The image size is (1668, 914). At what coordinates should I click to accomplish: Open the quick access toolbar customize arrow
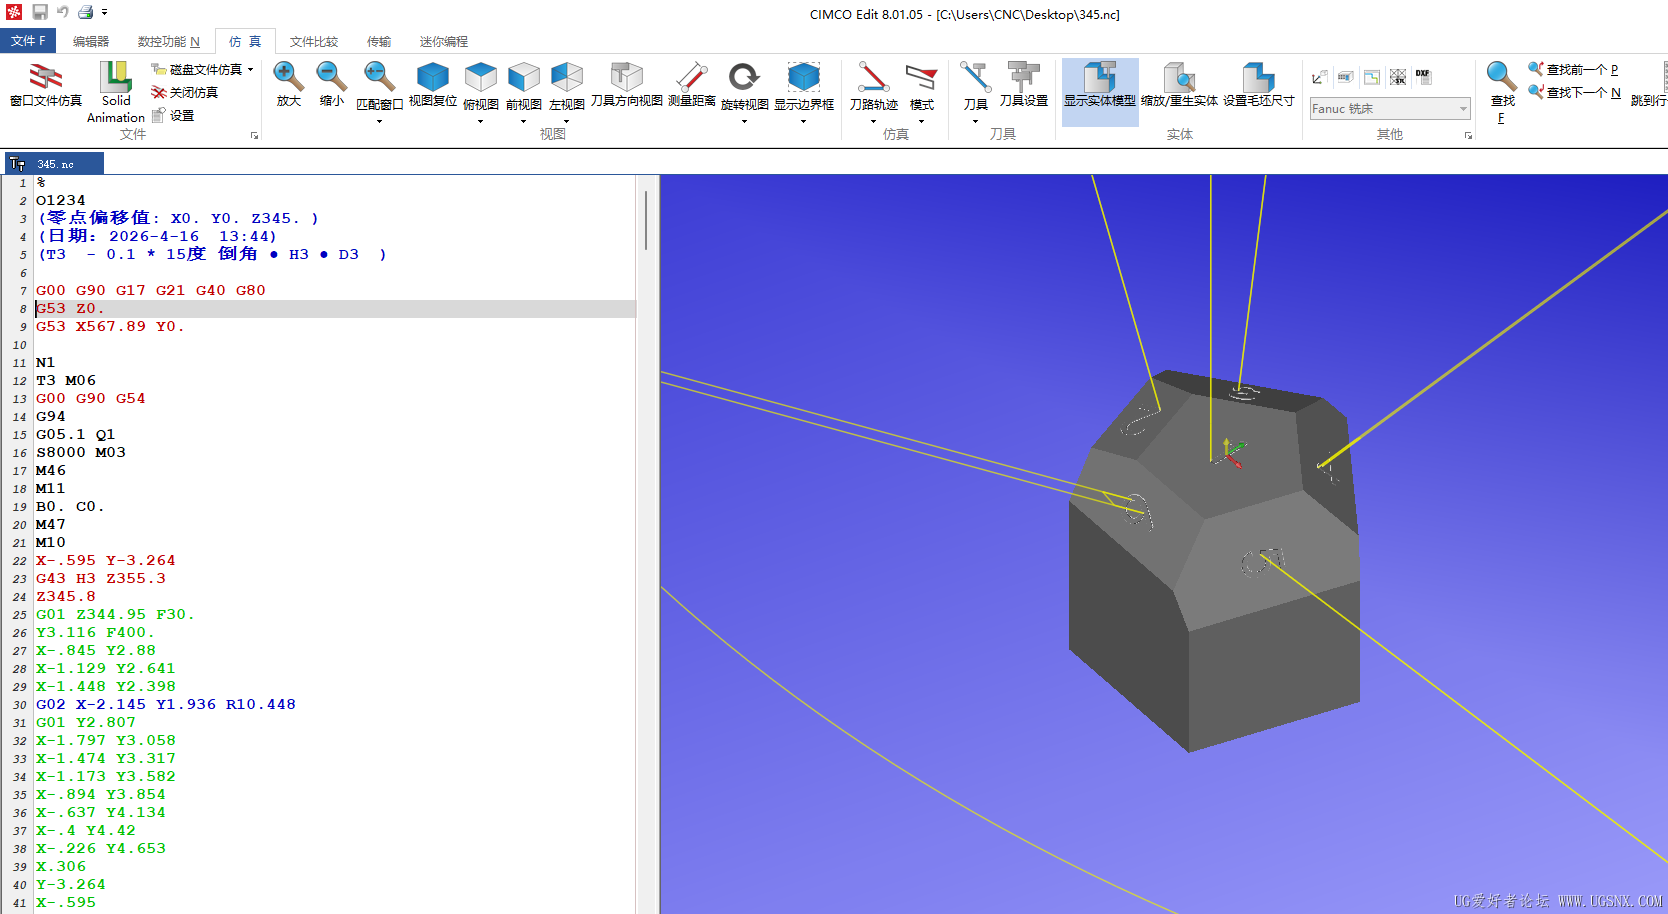point(104,13)
